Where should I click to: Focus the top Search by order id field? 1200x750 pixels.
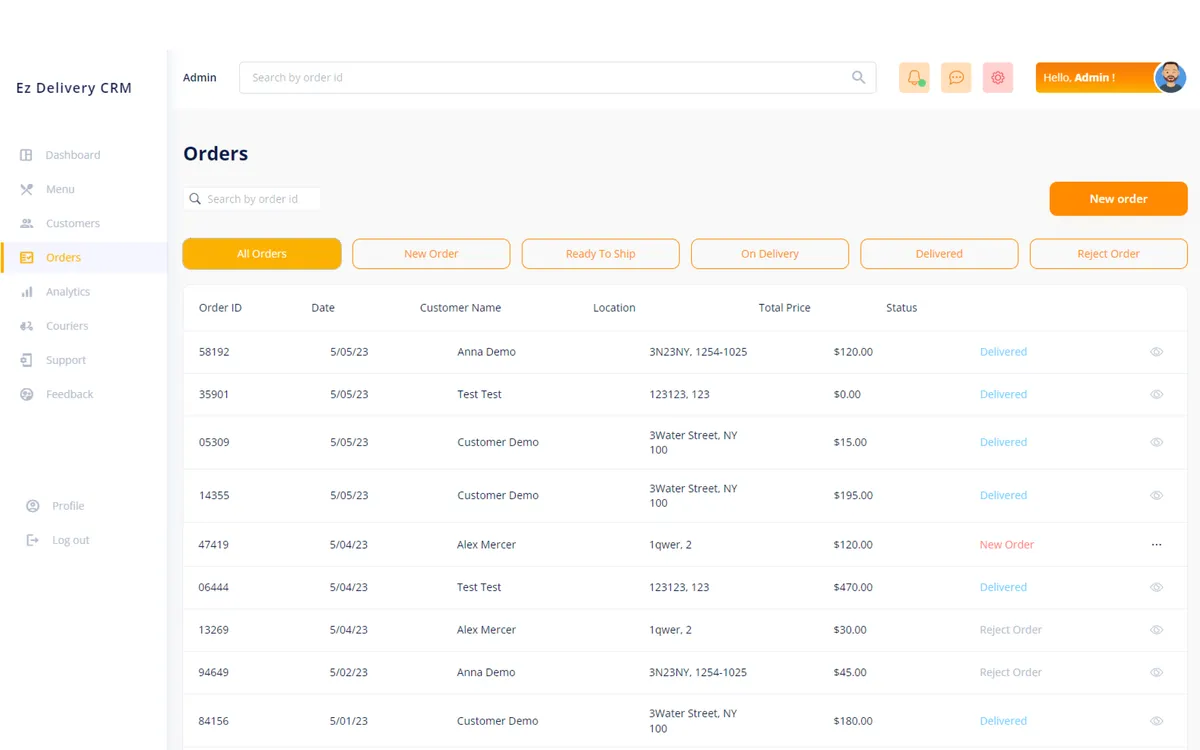point(557,78)
